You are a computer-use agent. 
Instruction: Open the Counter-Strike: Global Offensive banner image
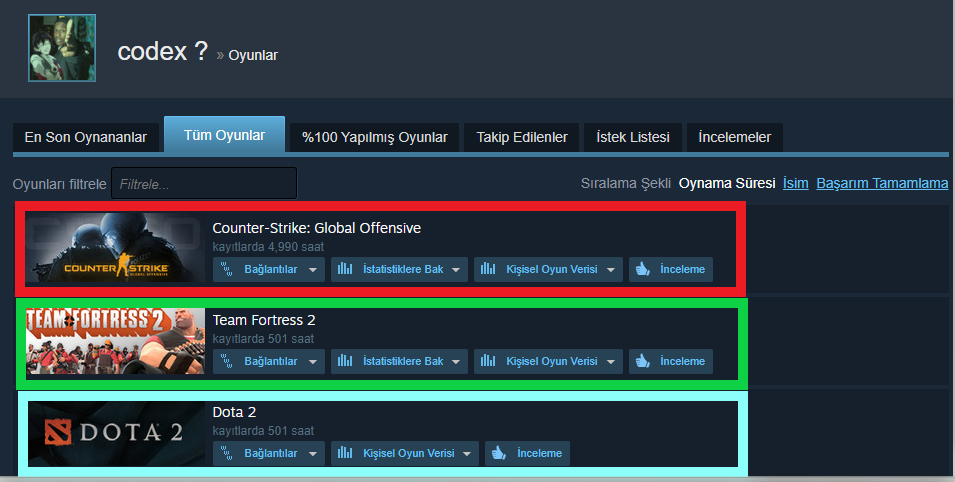click(115, 247)
